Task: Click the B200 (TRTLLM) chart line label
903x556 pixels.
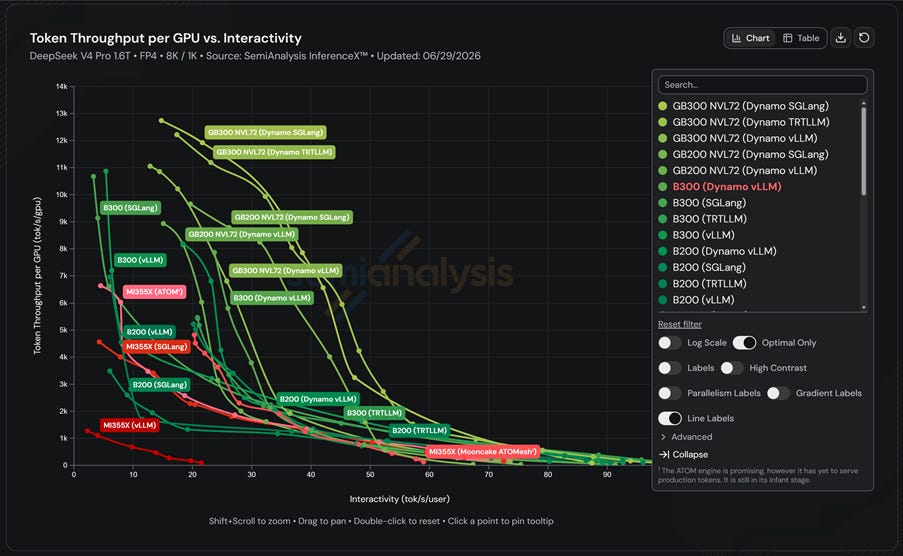Action: (x=419, y=431)
